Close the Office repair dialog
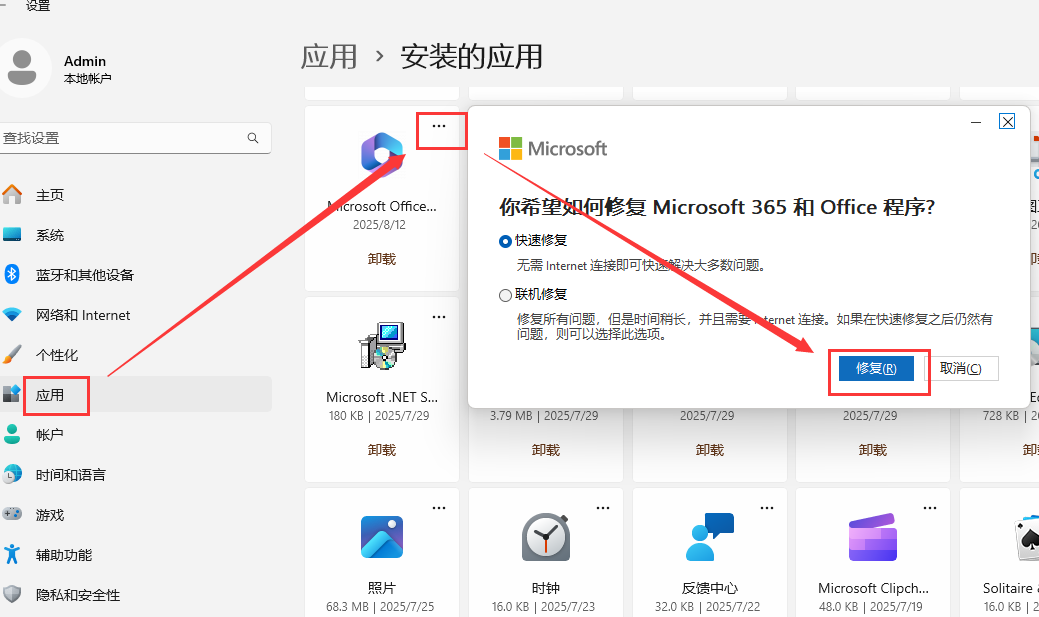The width and height of the screenshot is (1039, 617). click(x=1007, y=121)
